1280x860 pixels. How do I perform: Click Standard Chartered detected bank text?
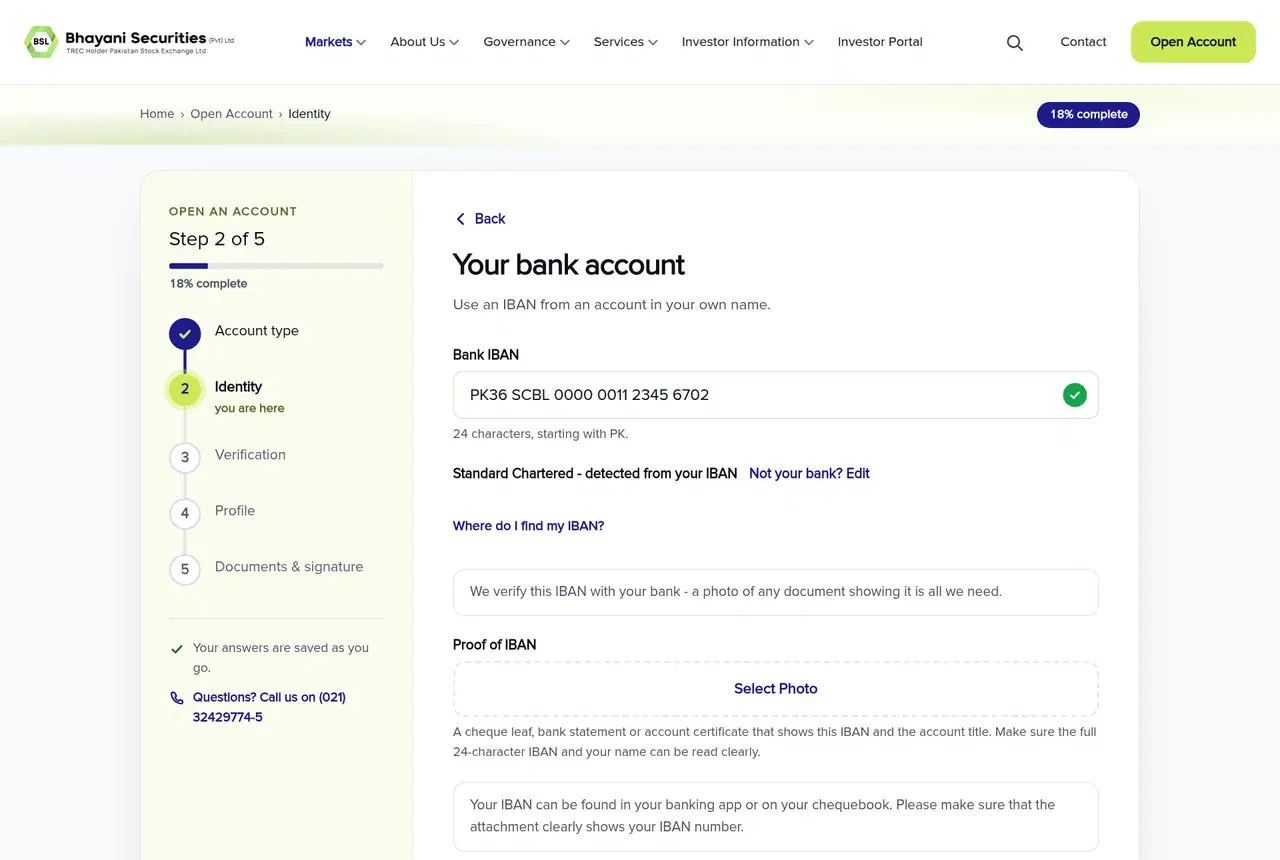(595, 474)
